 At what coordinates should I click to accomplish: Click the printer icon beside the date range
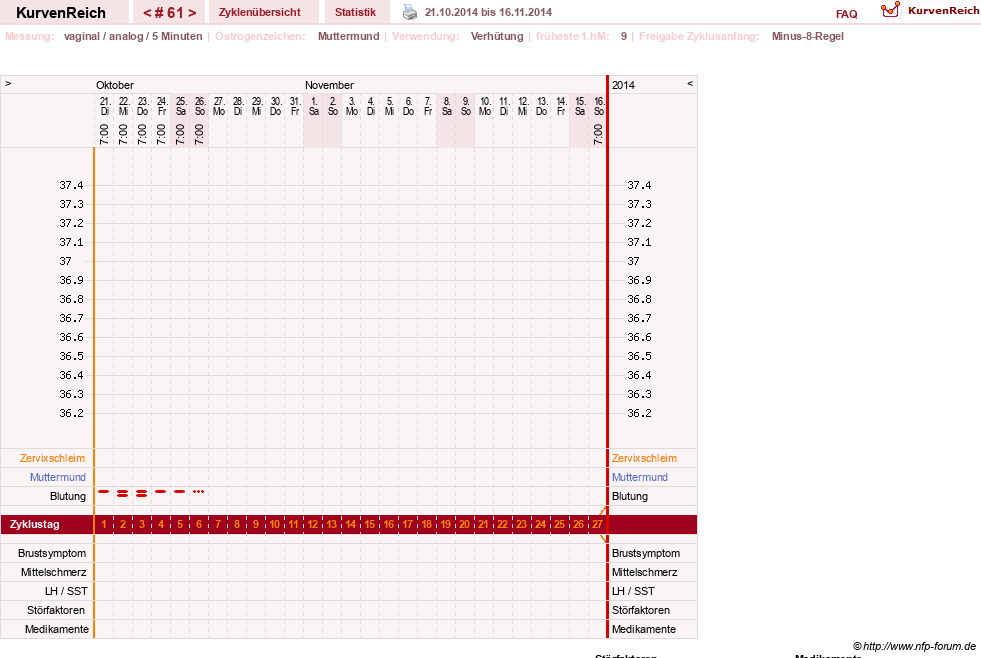pos(410,12)
